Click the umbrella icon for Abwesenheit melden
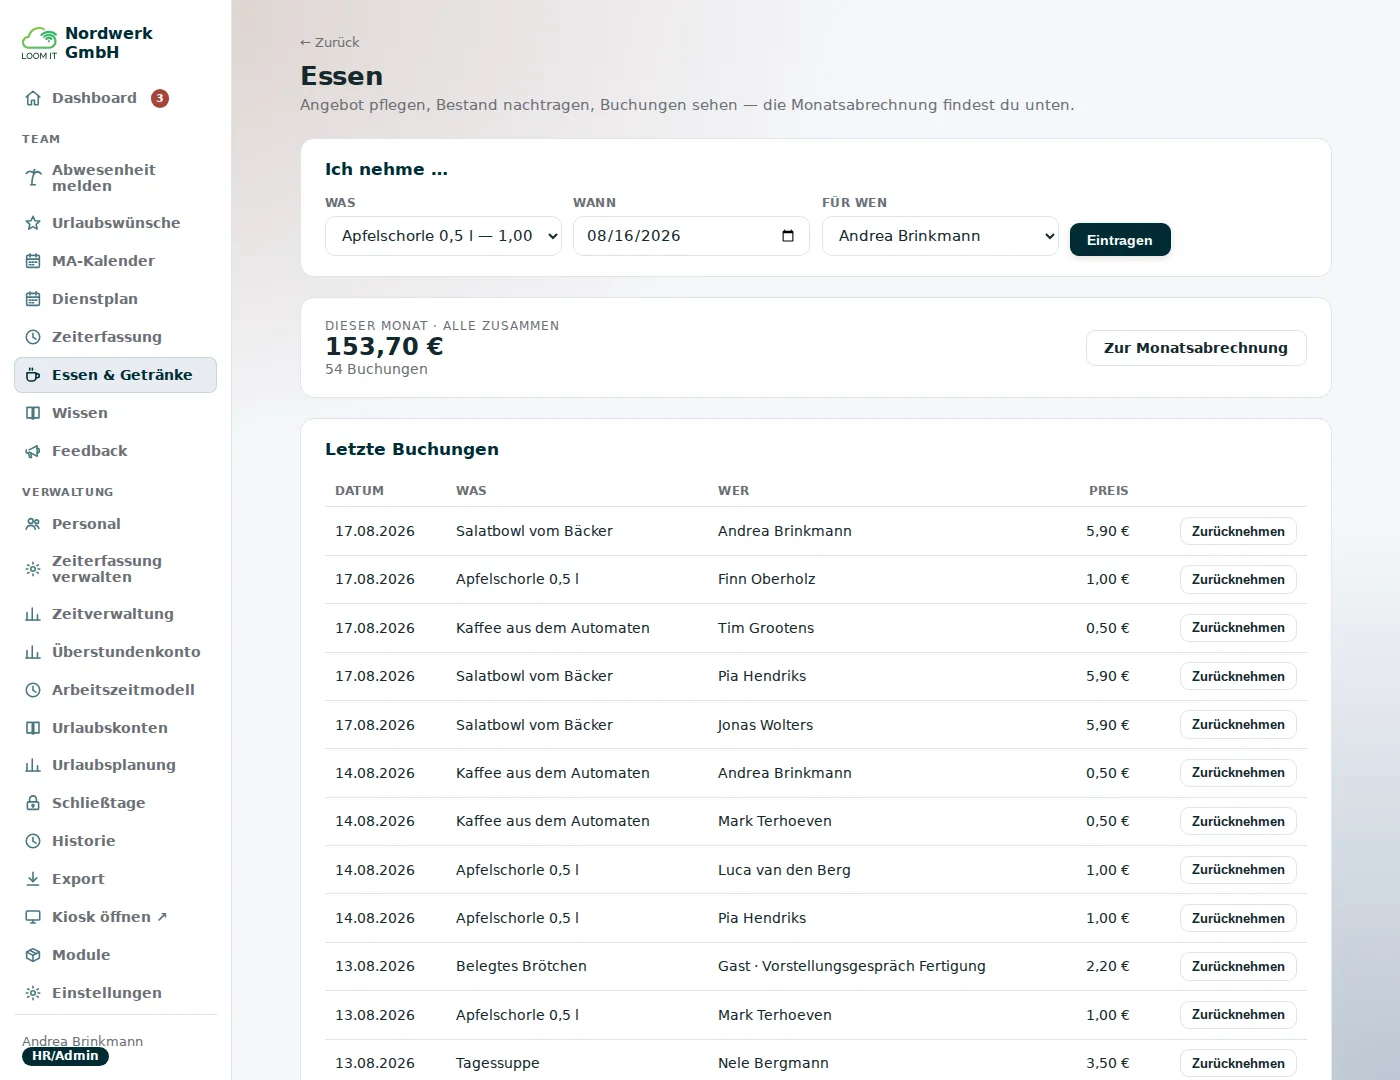Screen dimensions: 1400x1080 (33, 178)
